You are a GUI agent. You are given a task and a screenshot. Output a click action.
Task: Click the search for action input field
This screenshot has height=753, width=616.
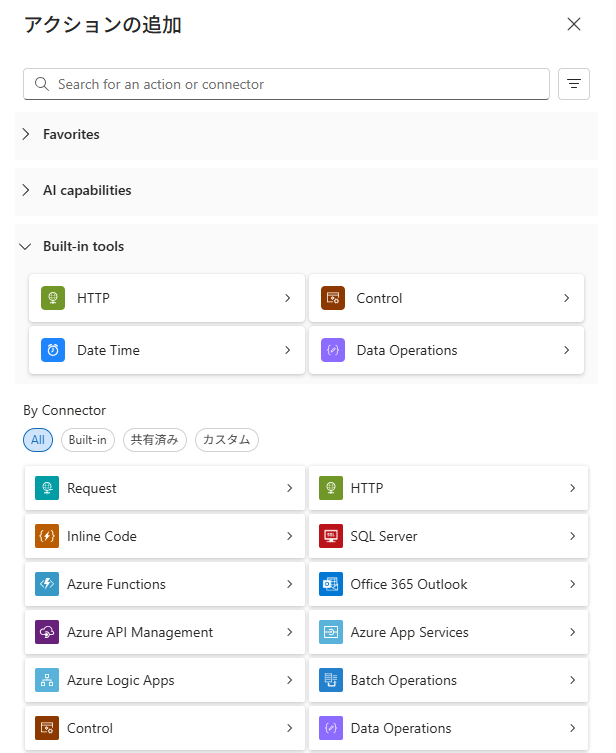click(286, 84)
